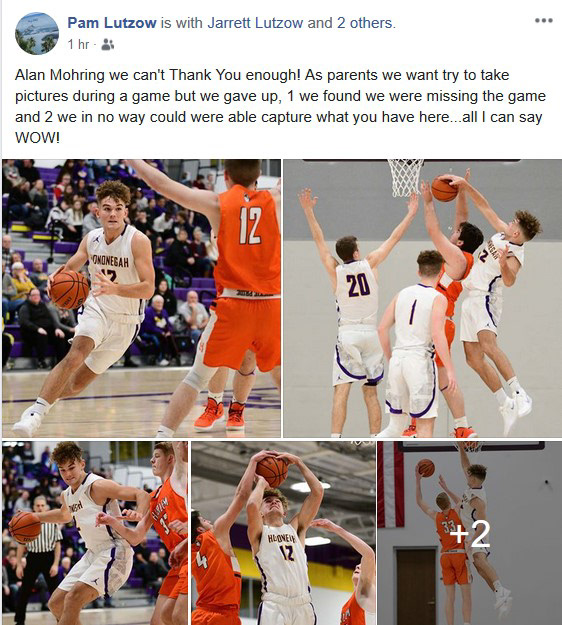Image resolution: width=562 pixels, height=625 pixels.
Task: Click the orange number 12 jersey in first photo
Action: 248,241
